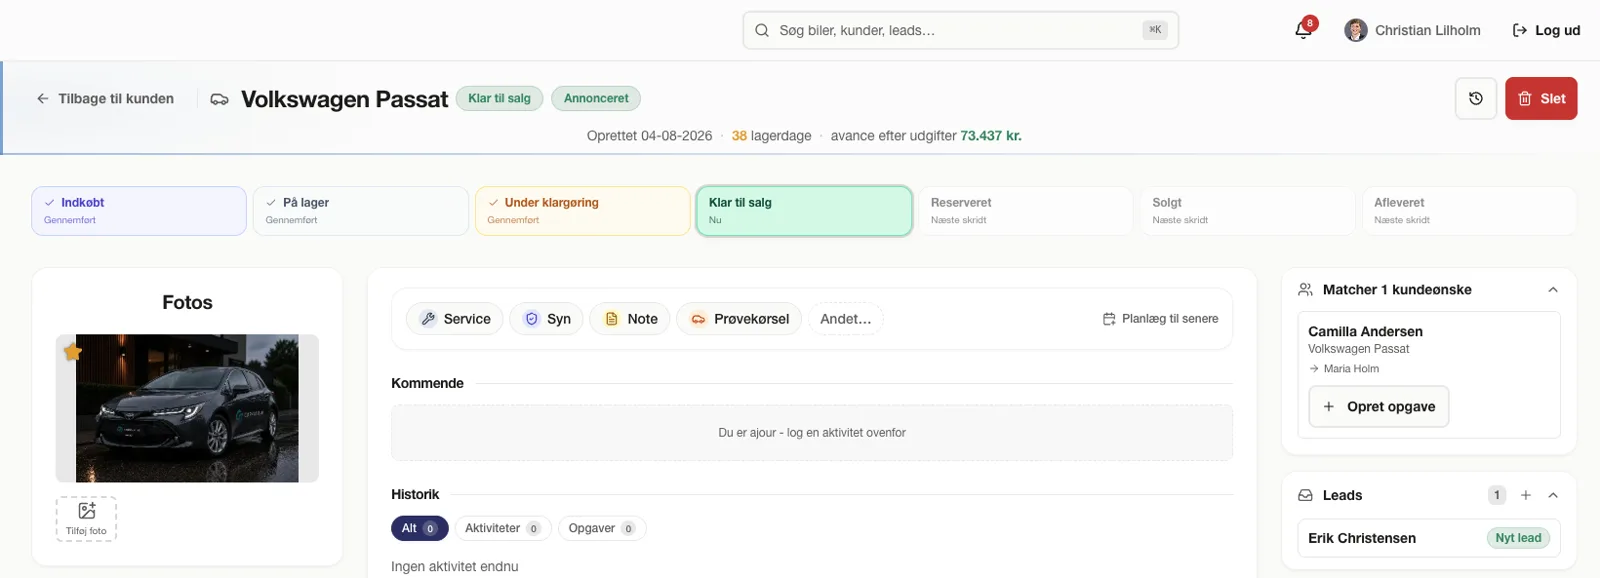This screenshot has height=578, width=1600.
Task: Click the 38 lagerdage text
Action: [x=771, y=136]
